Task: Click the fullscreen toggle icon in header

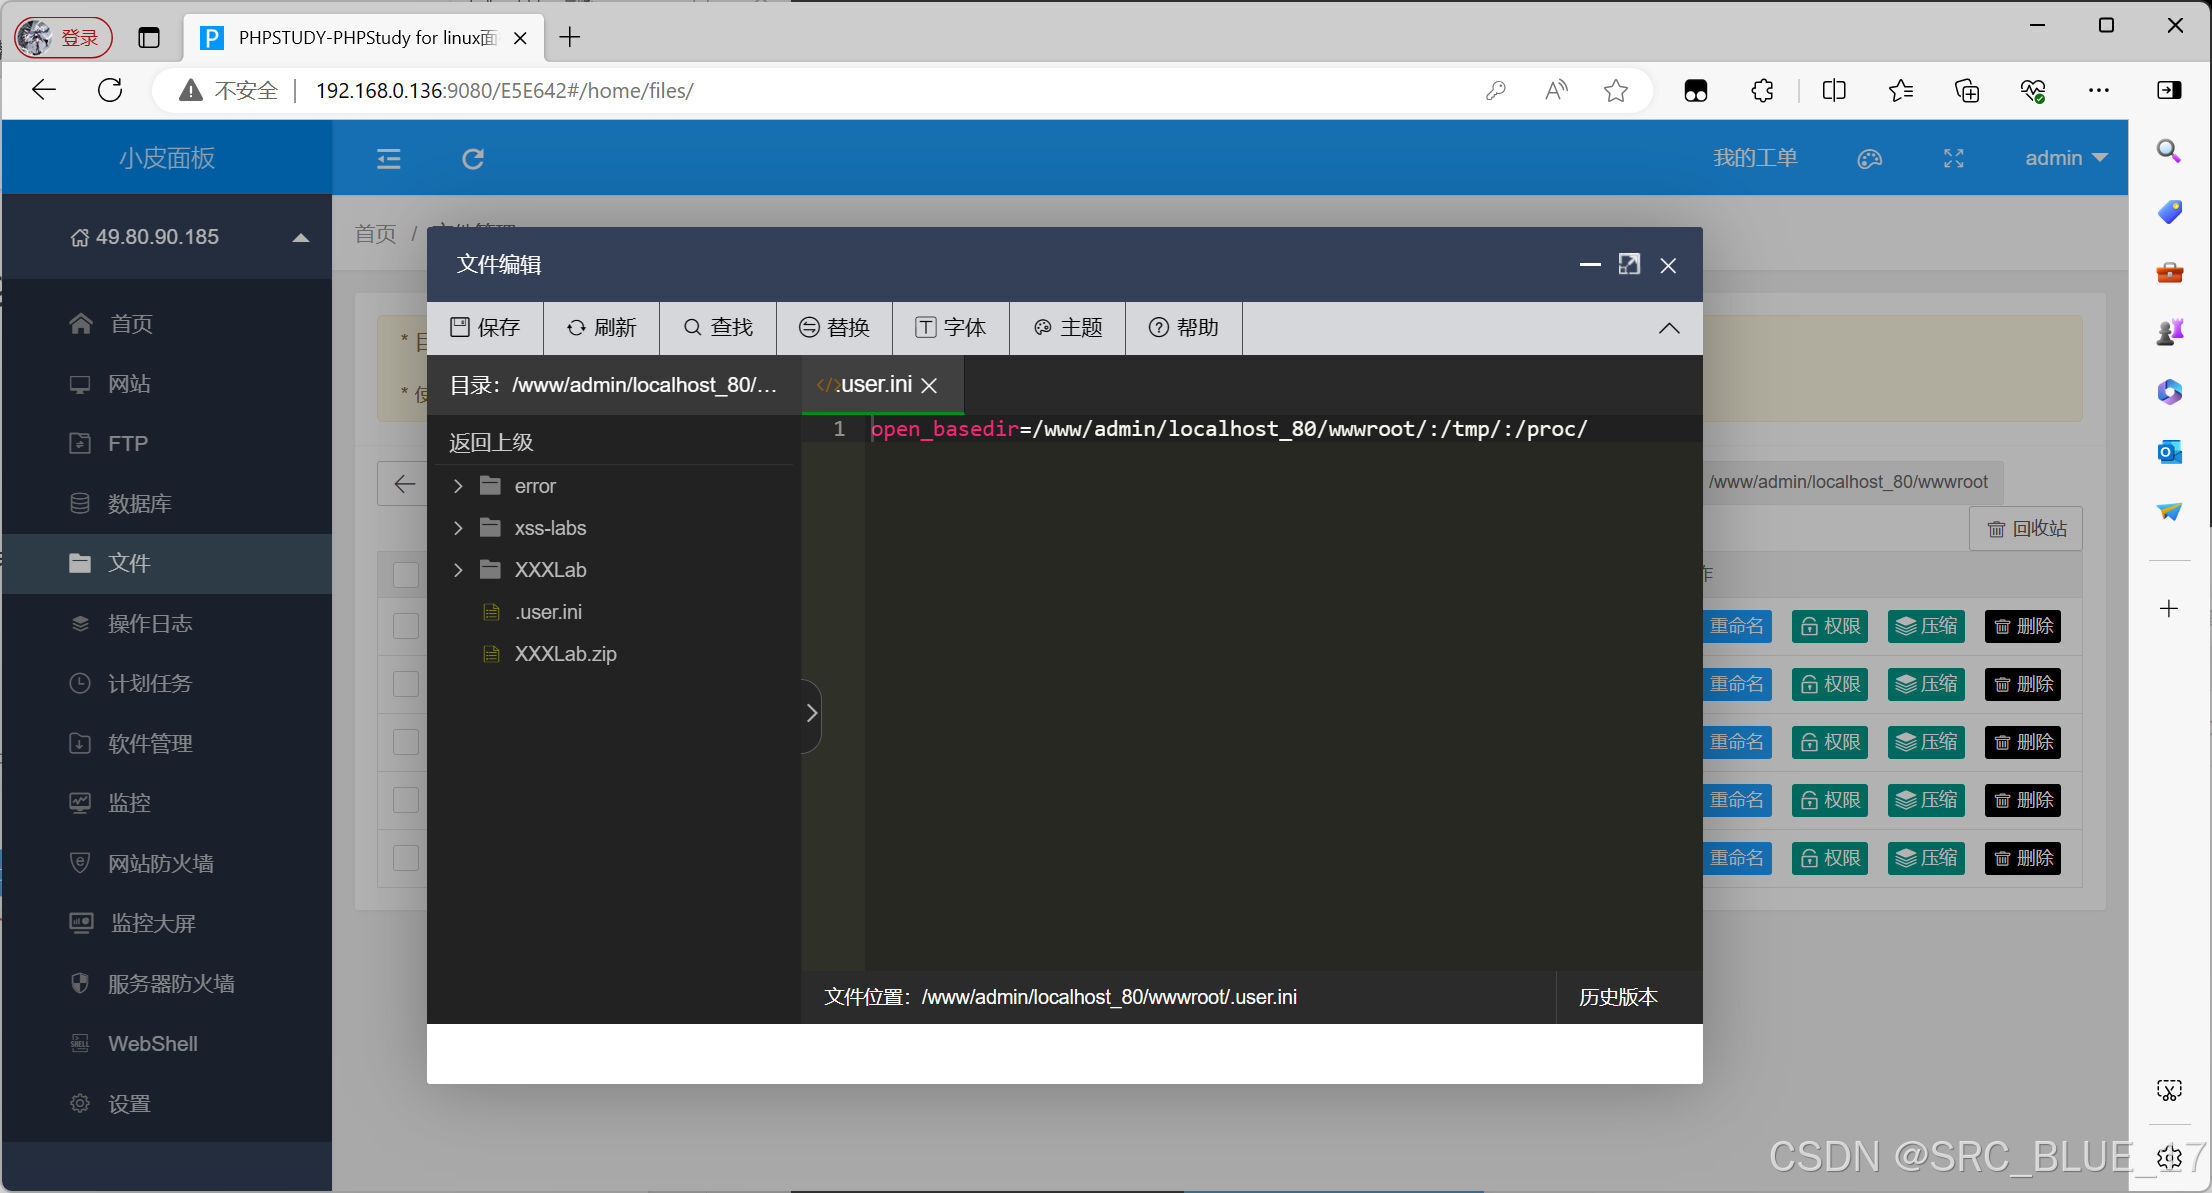Action: click(1953, 159)
